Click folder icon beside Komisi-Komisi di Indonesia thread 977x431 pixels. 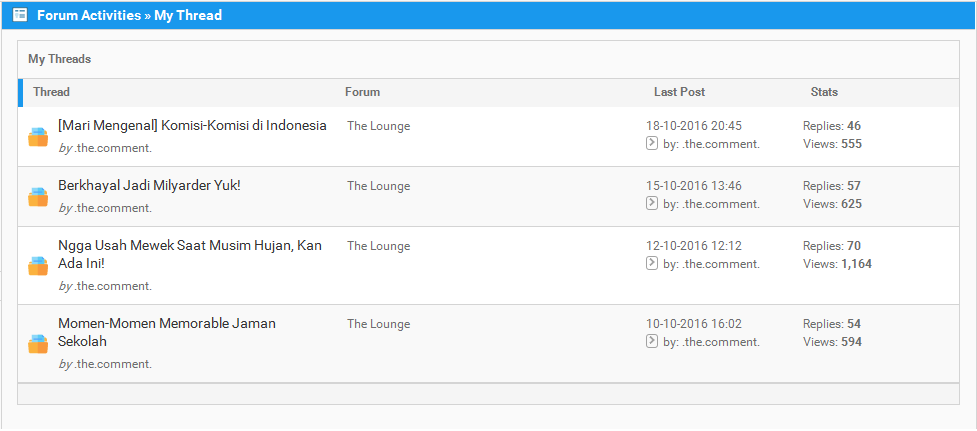point(38,137)
